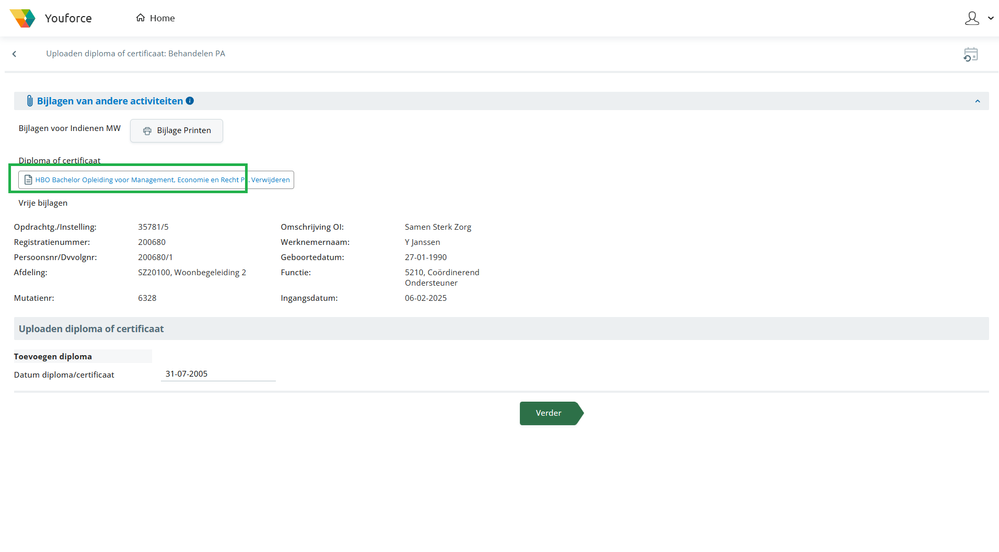Select employee name Y Janssen

click(422, 242)
